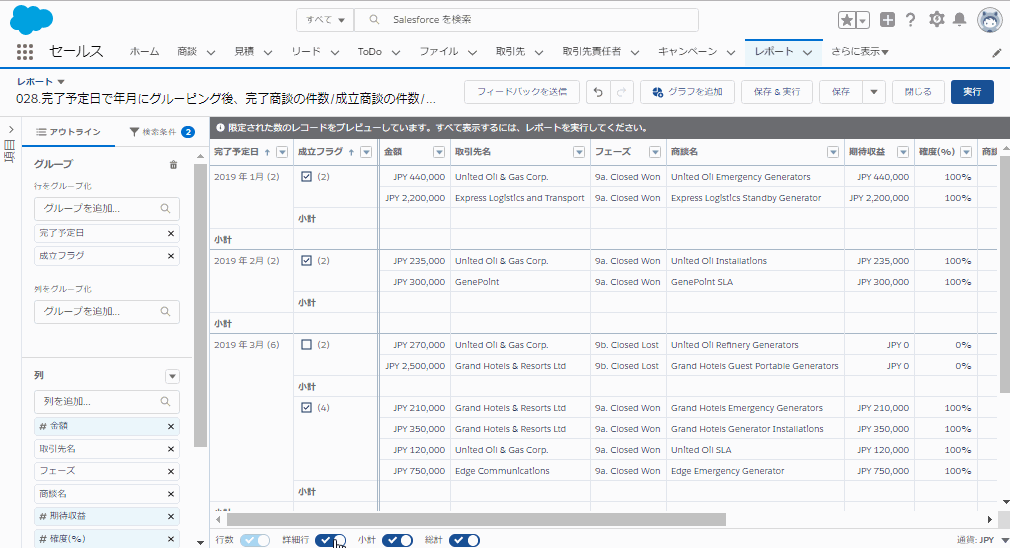
Task: Open the setup gear icon
Action: 937,19
